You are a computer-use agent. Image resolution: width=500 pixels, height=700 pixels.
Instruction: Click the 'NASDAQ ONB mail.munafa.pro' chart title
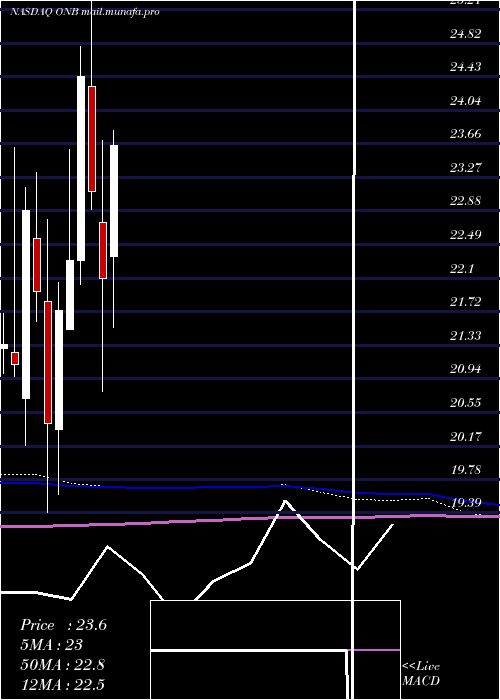pos(84,12)
